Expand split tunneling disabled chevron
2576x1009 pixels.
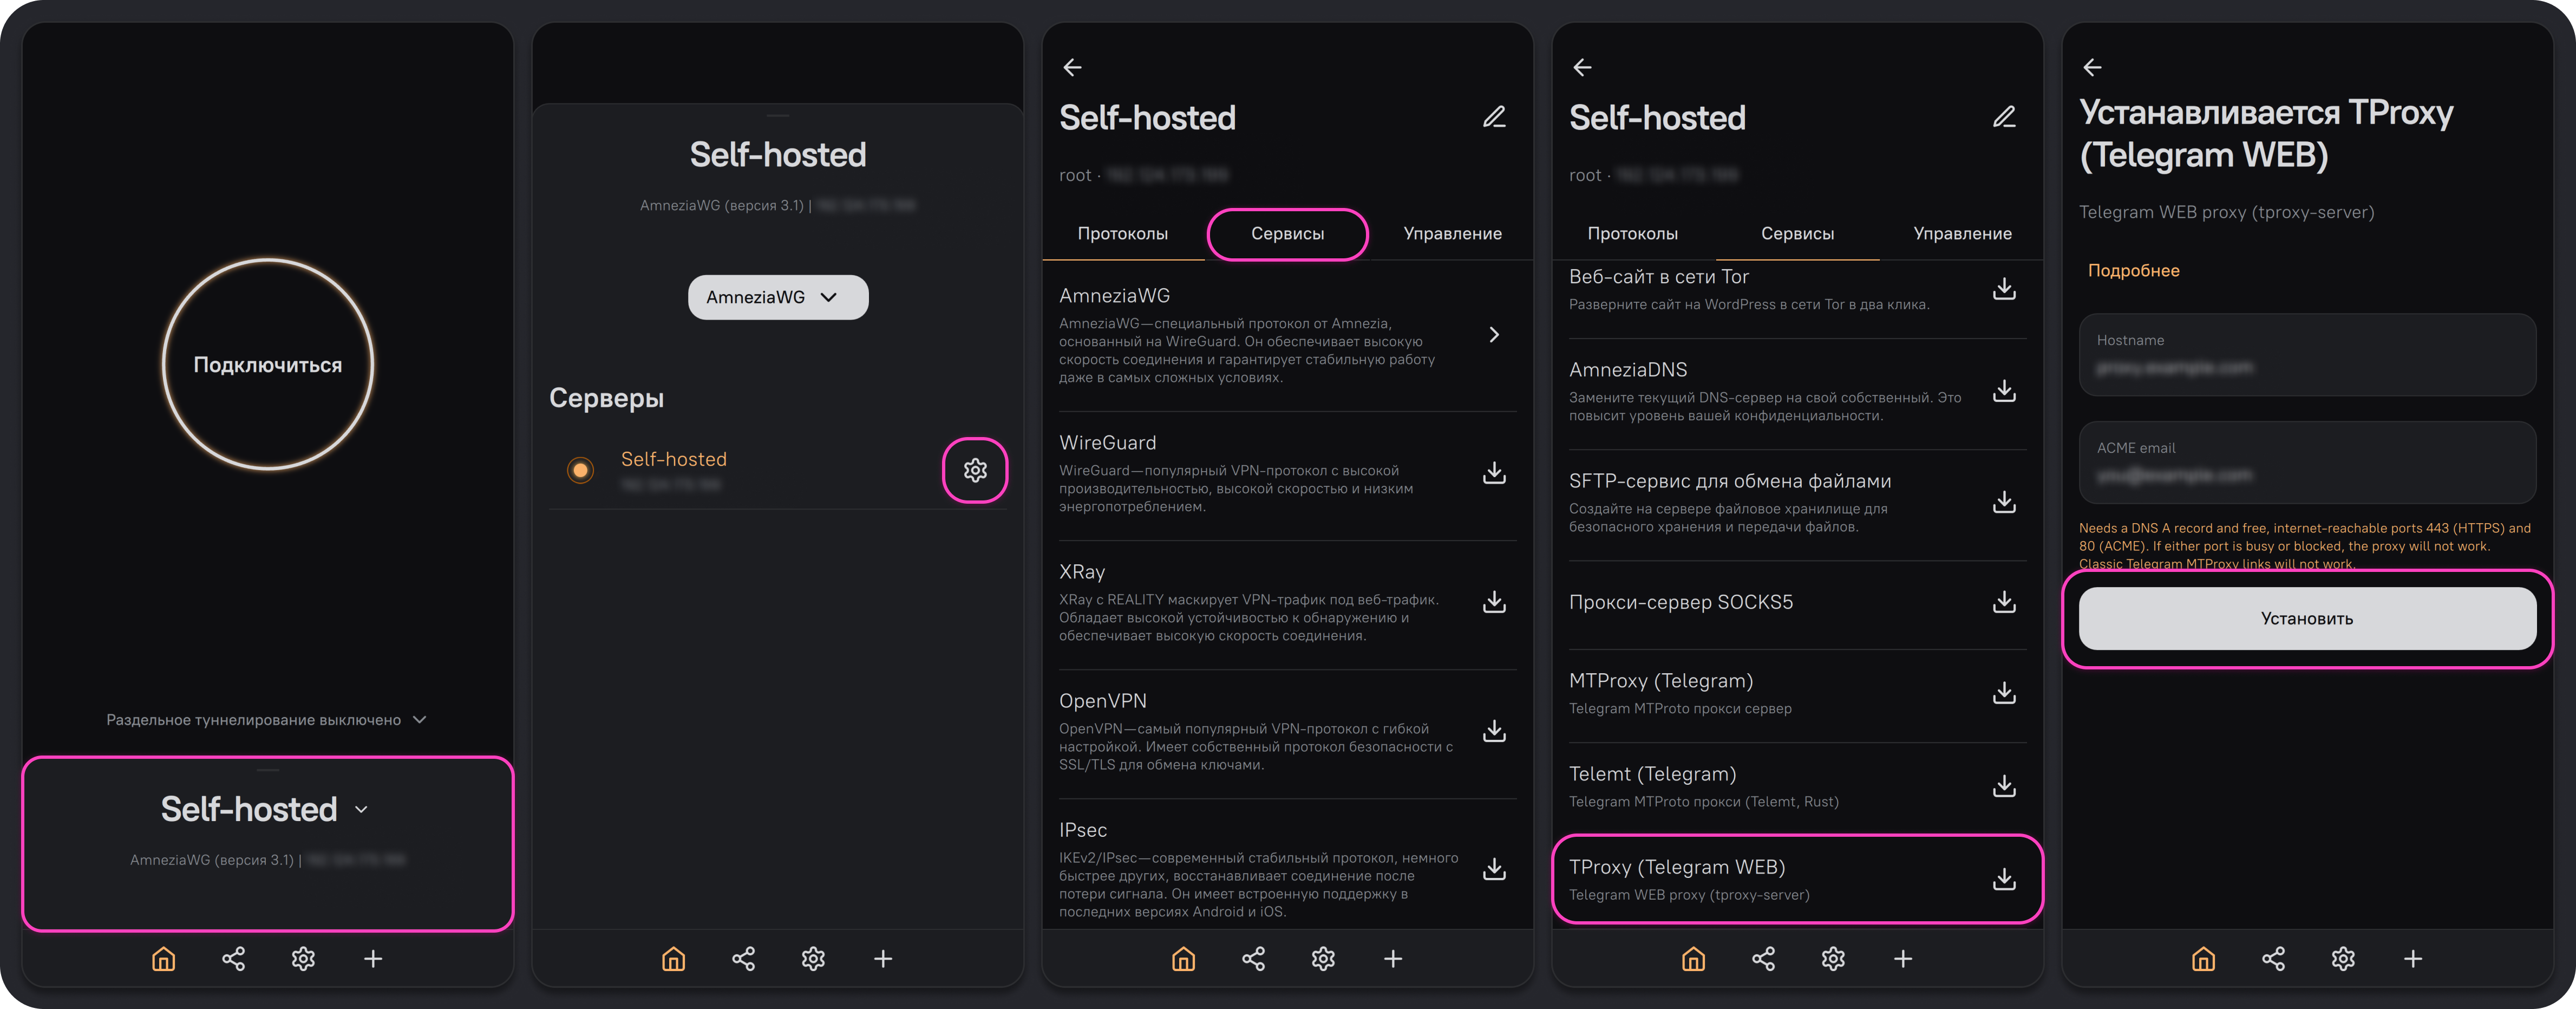tap(420, 720)
